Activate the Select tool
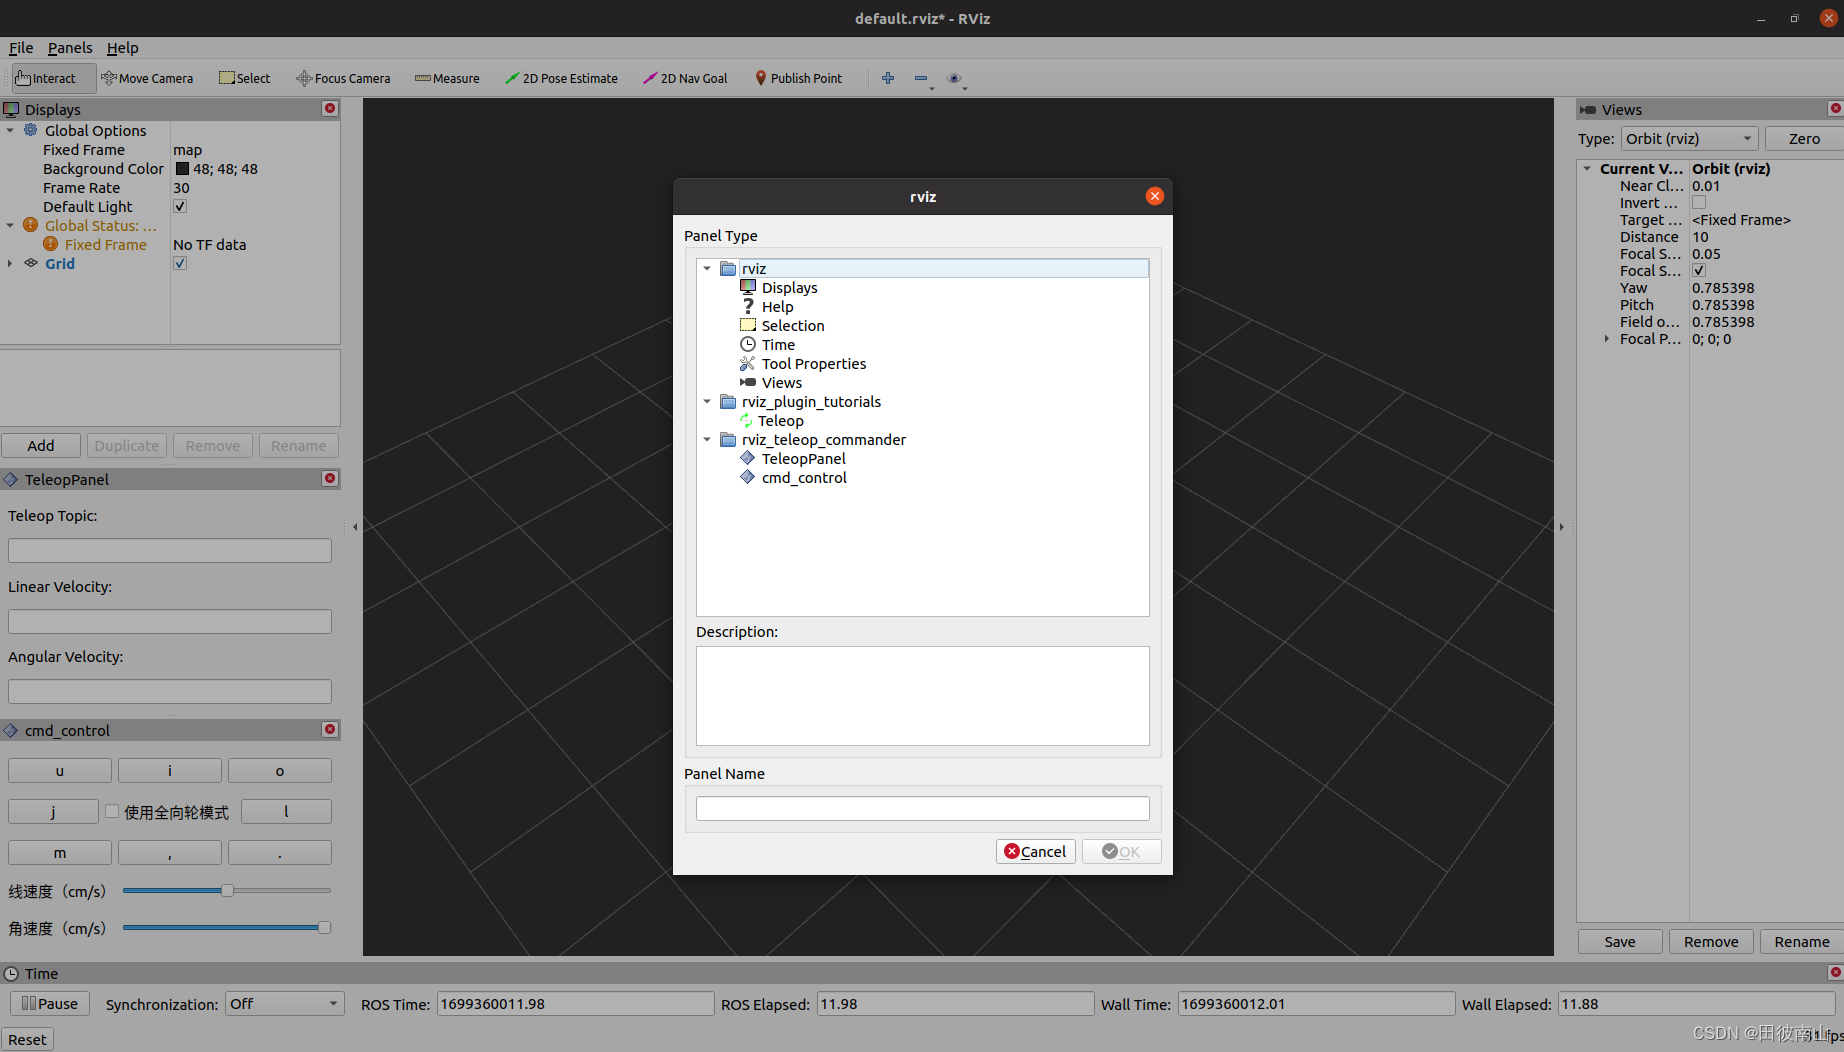This screenshot has height=1052, width=1844. click(x=245, y=78)
